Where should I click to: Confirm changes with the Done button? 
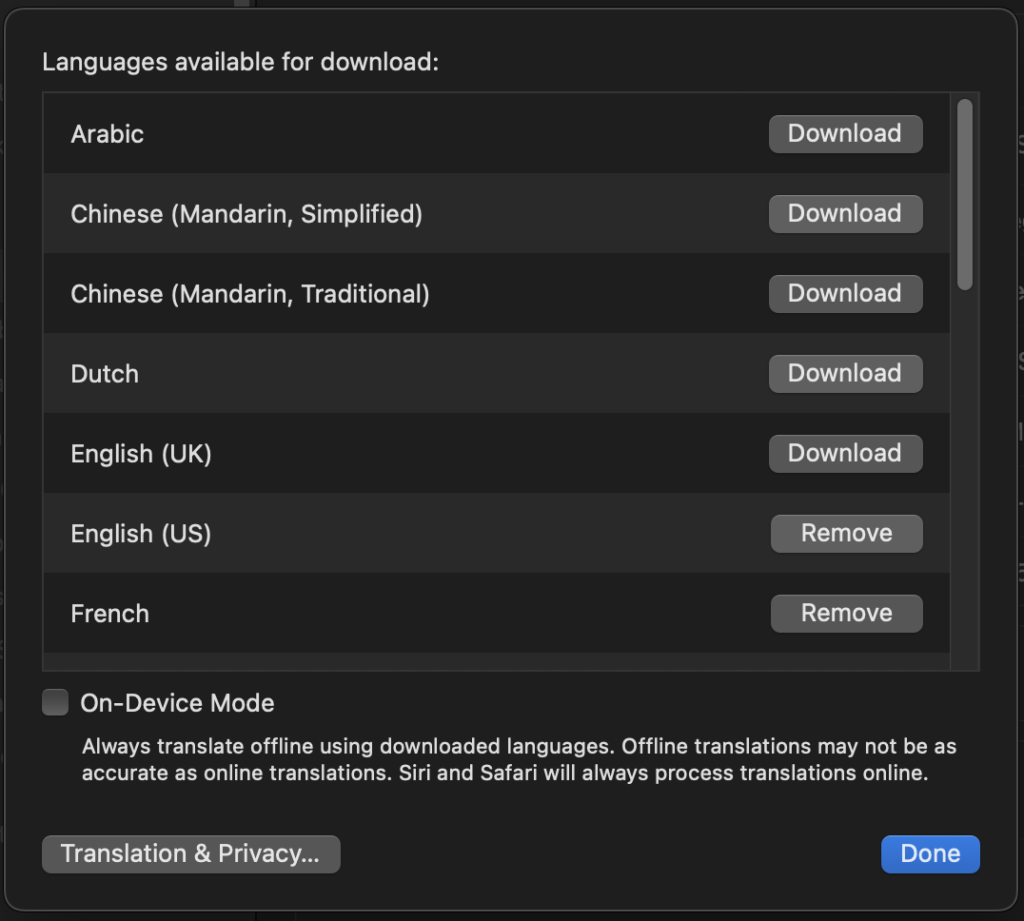click(930, 853)
